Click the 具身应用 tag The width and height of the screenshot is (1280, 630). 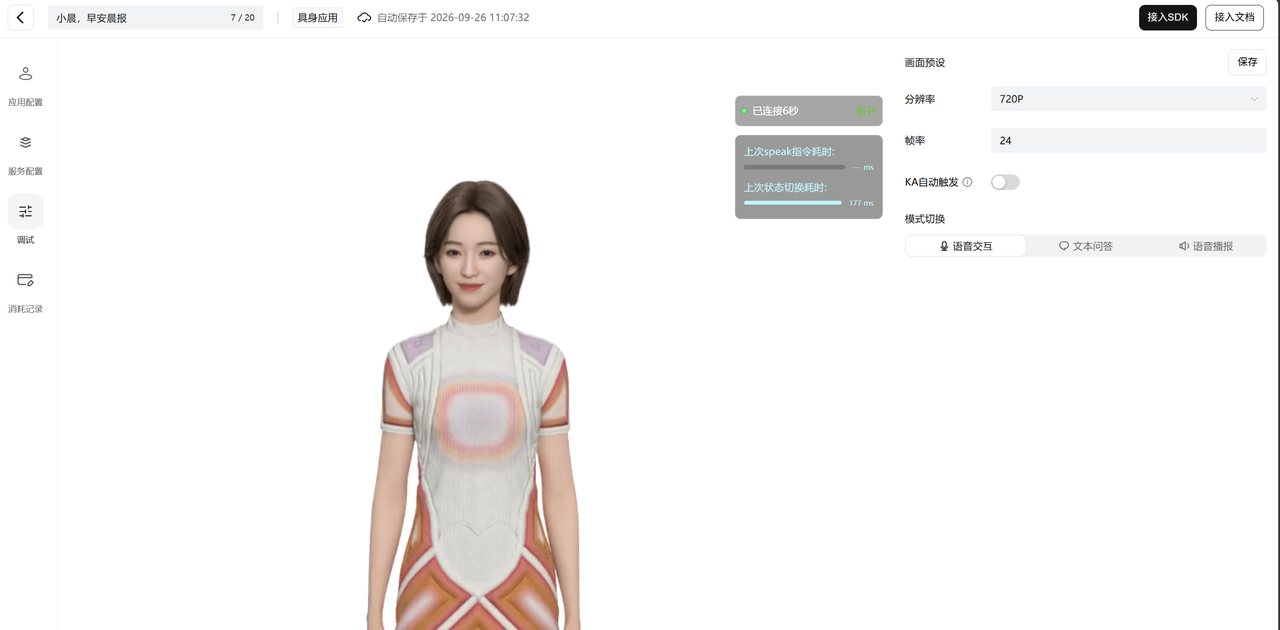tap(318, 18)
